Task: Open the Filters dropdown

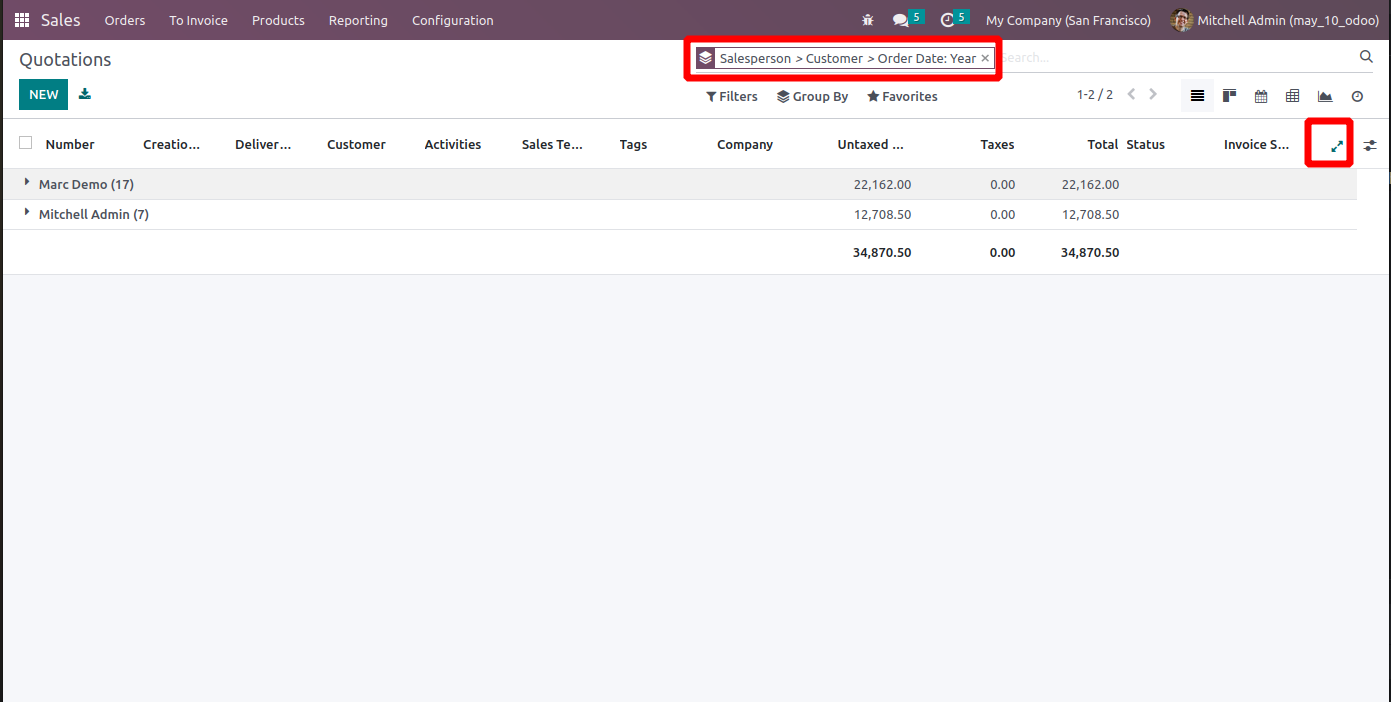Action: click(x=732, y=96)
